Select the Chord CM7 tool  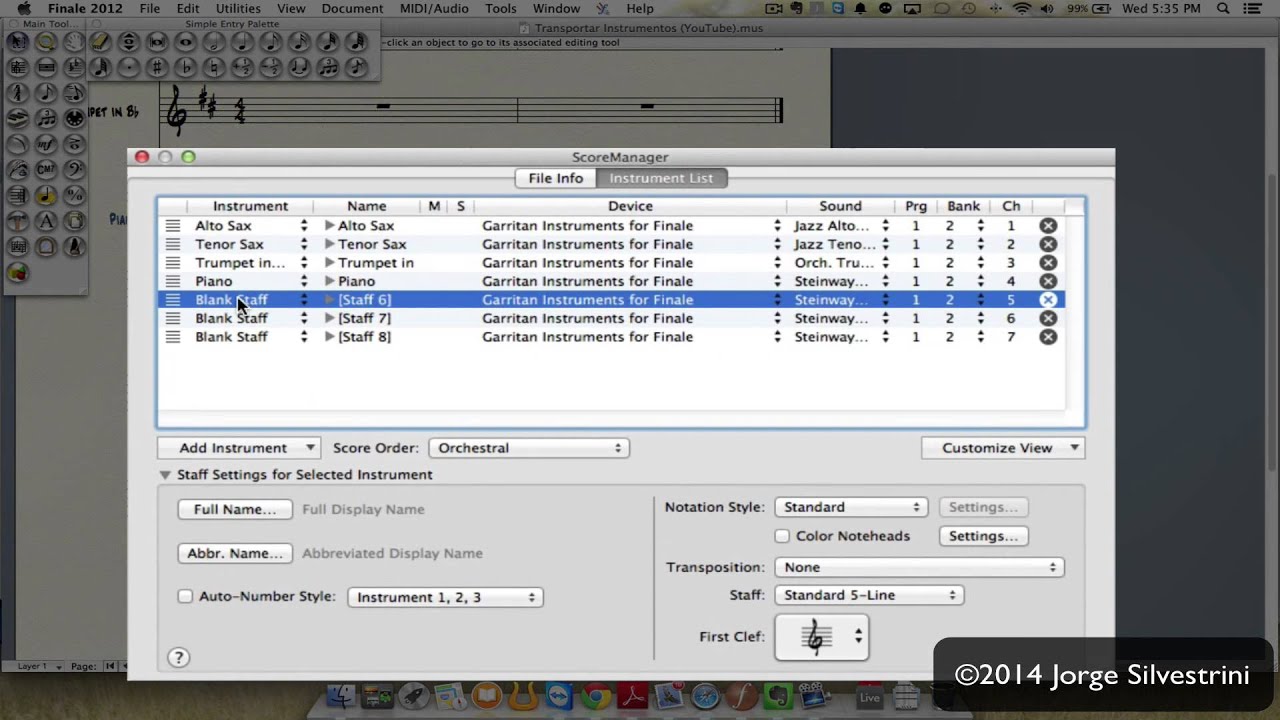(46, 169)
